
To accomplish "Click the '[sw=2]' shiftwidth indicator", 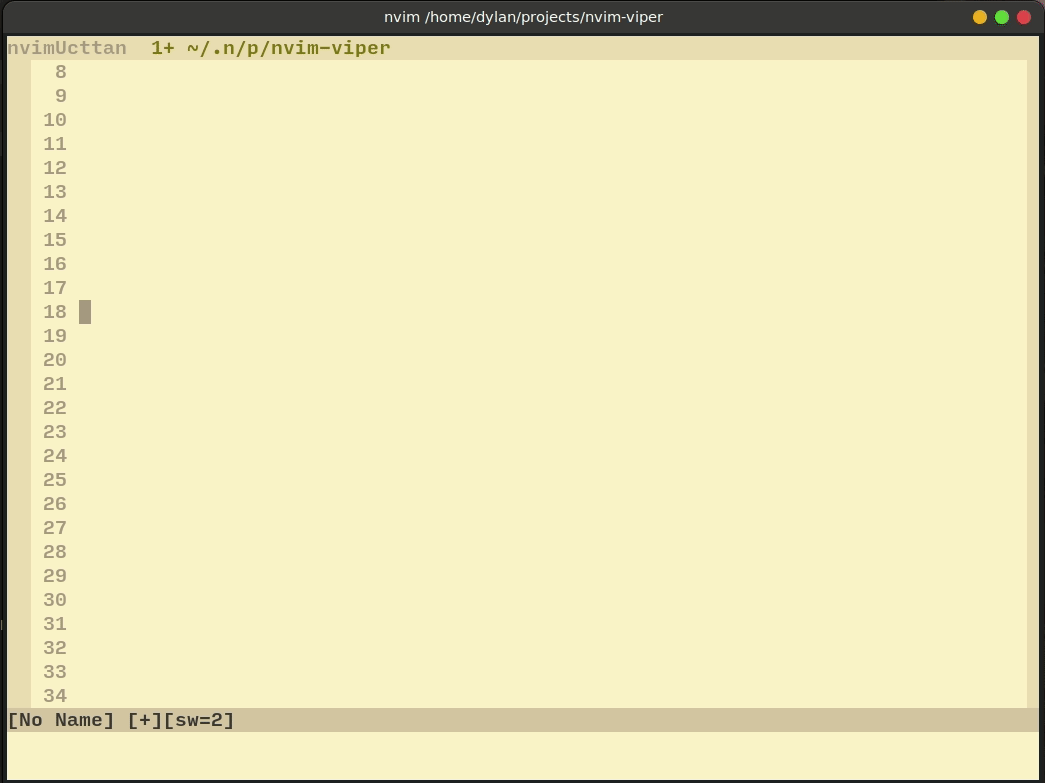I will 199,720.
